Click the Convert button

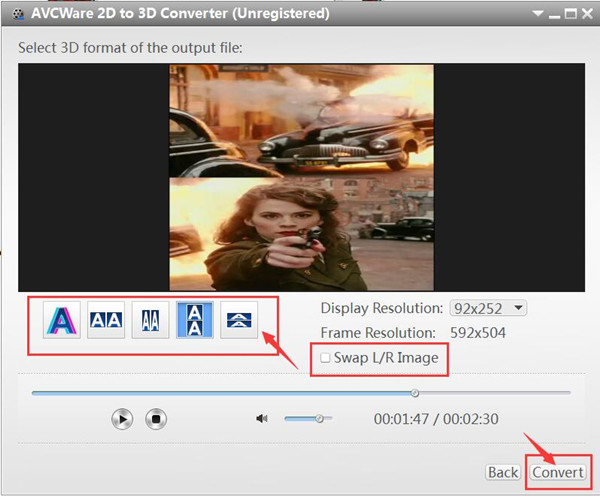pyautogui.click(x=558, y=472)
